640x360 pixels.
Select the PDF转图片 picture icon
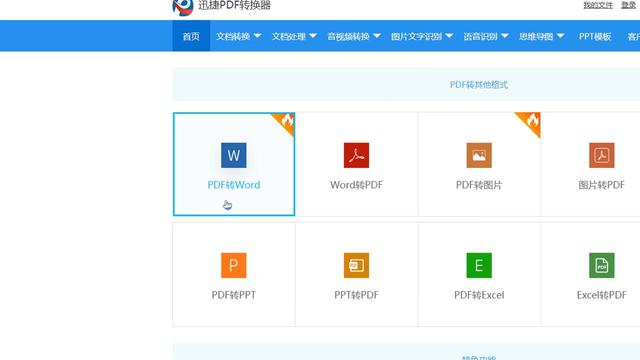coord(479,155)
